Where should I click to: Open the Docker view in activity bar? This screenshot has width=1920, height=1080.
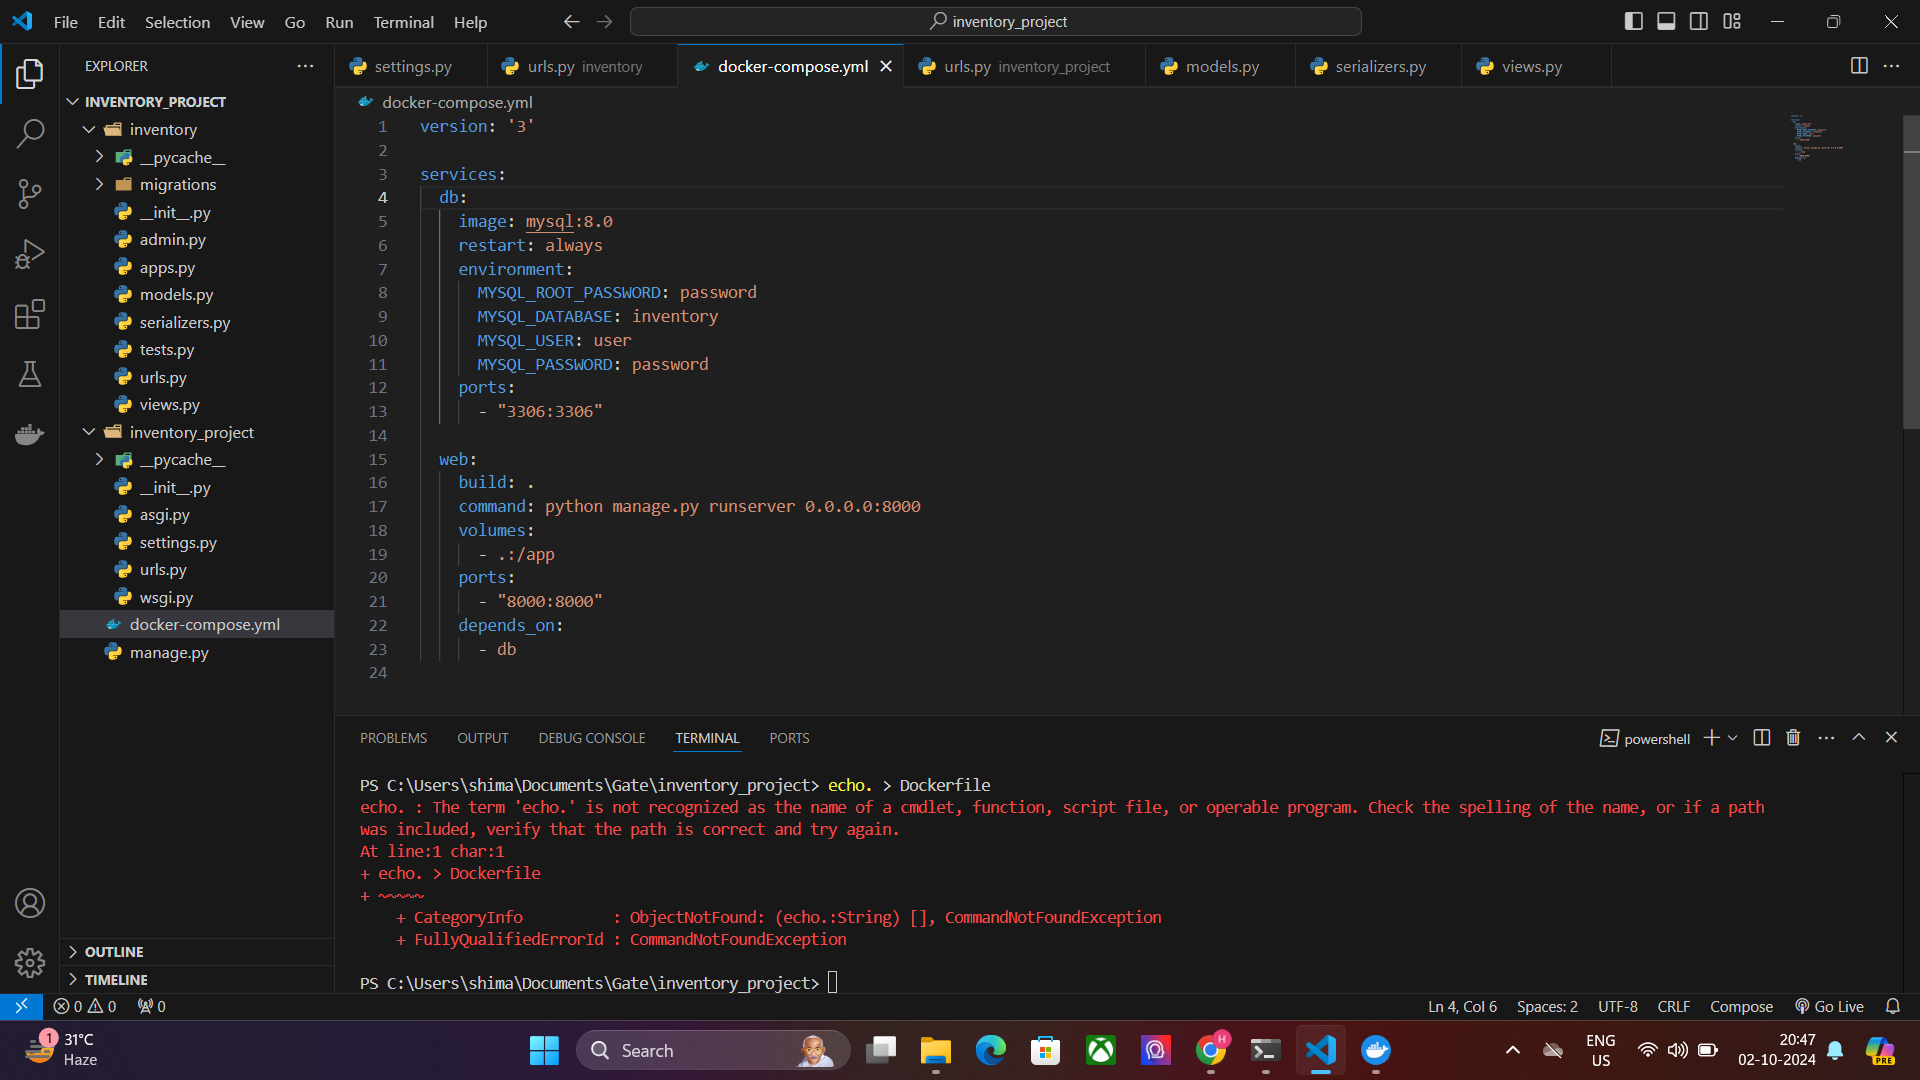[x=30, y=435]
